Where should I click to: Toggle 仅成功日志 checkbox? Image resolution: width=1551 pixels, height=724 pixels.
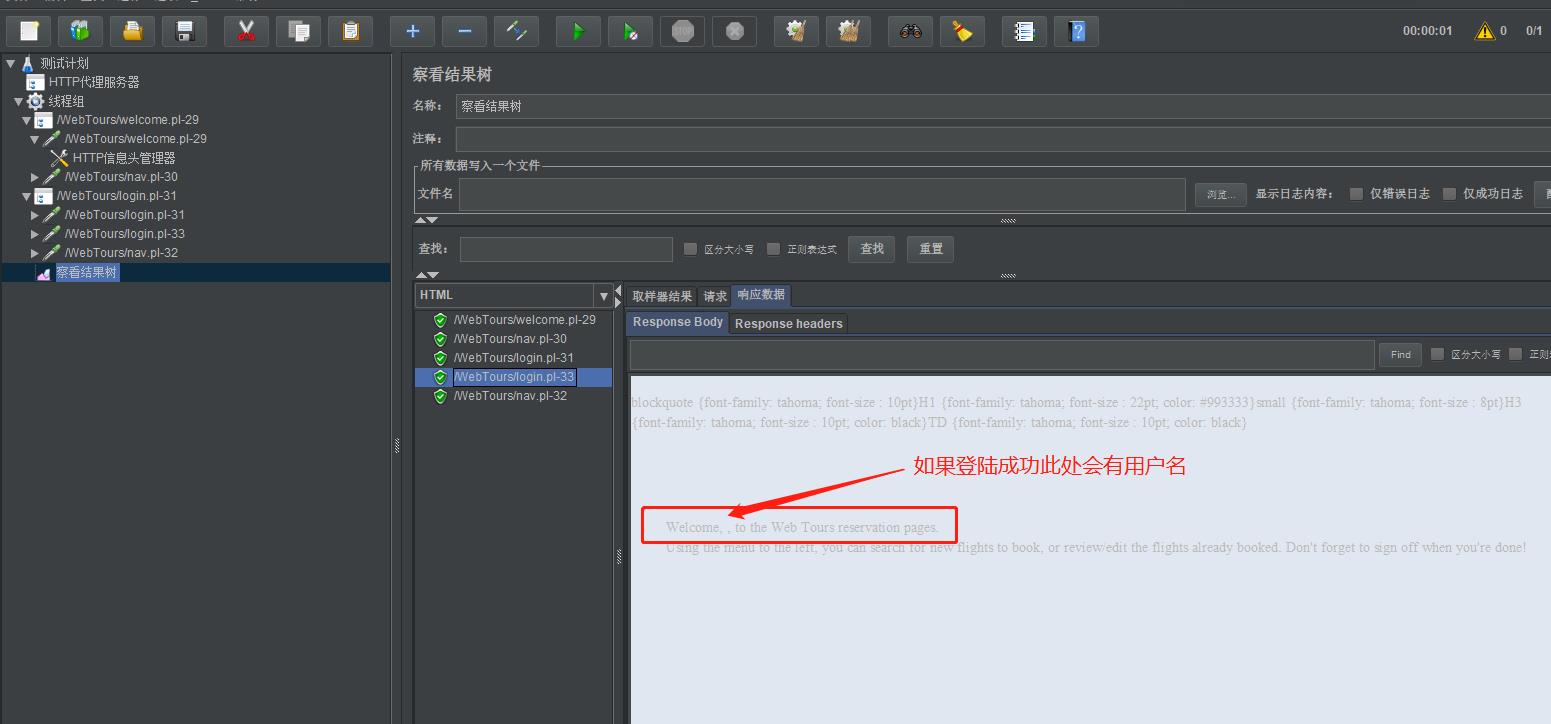[x=1449, y=194]
